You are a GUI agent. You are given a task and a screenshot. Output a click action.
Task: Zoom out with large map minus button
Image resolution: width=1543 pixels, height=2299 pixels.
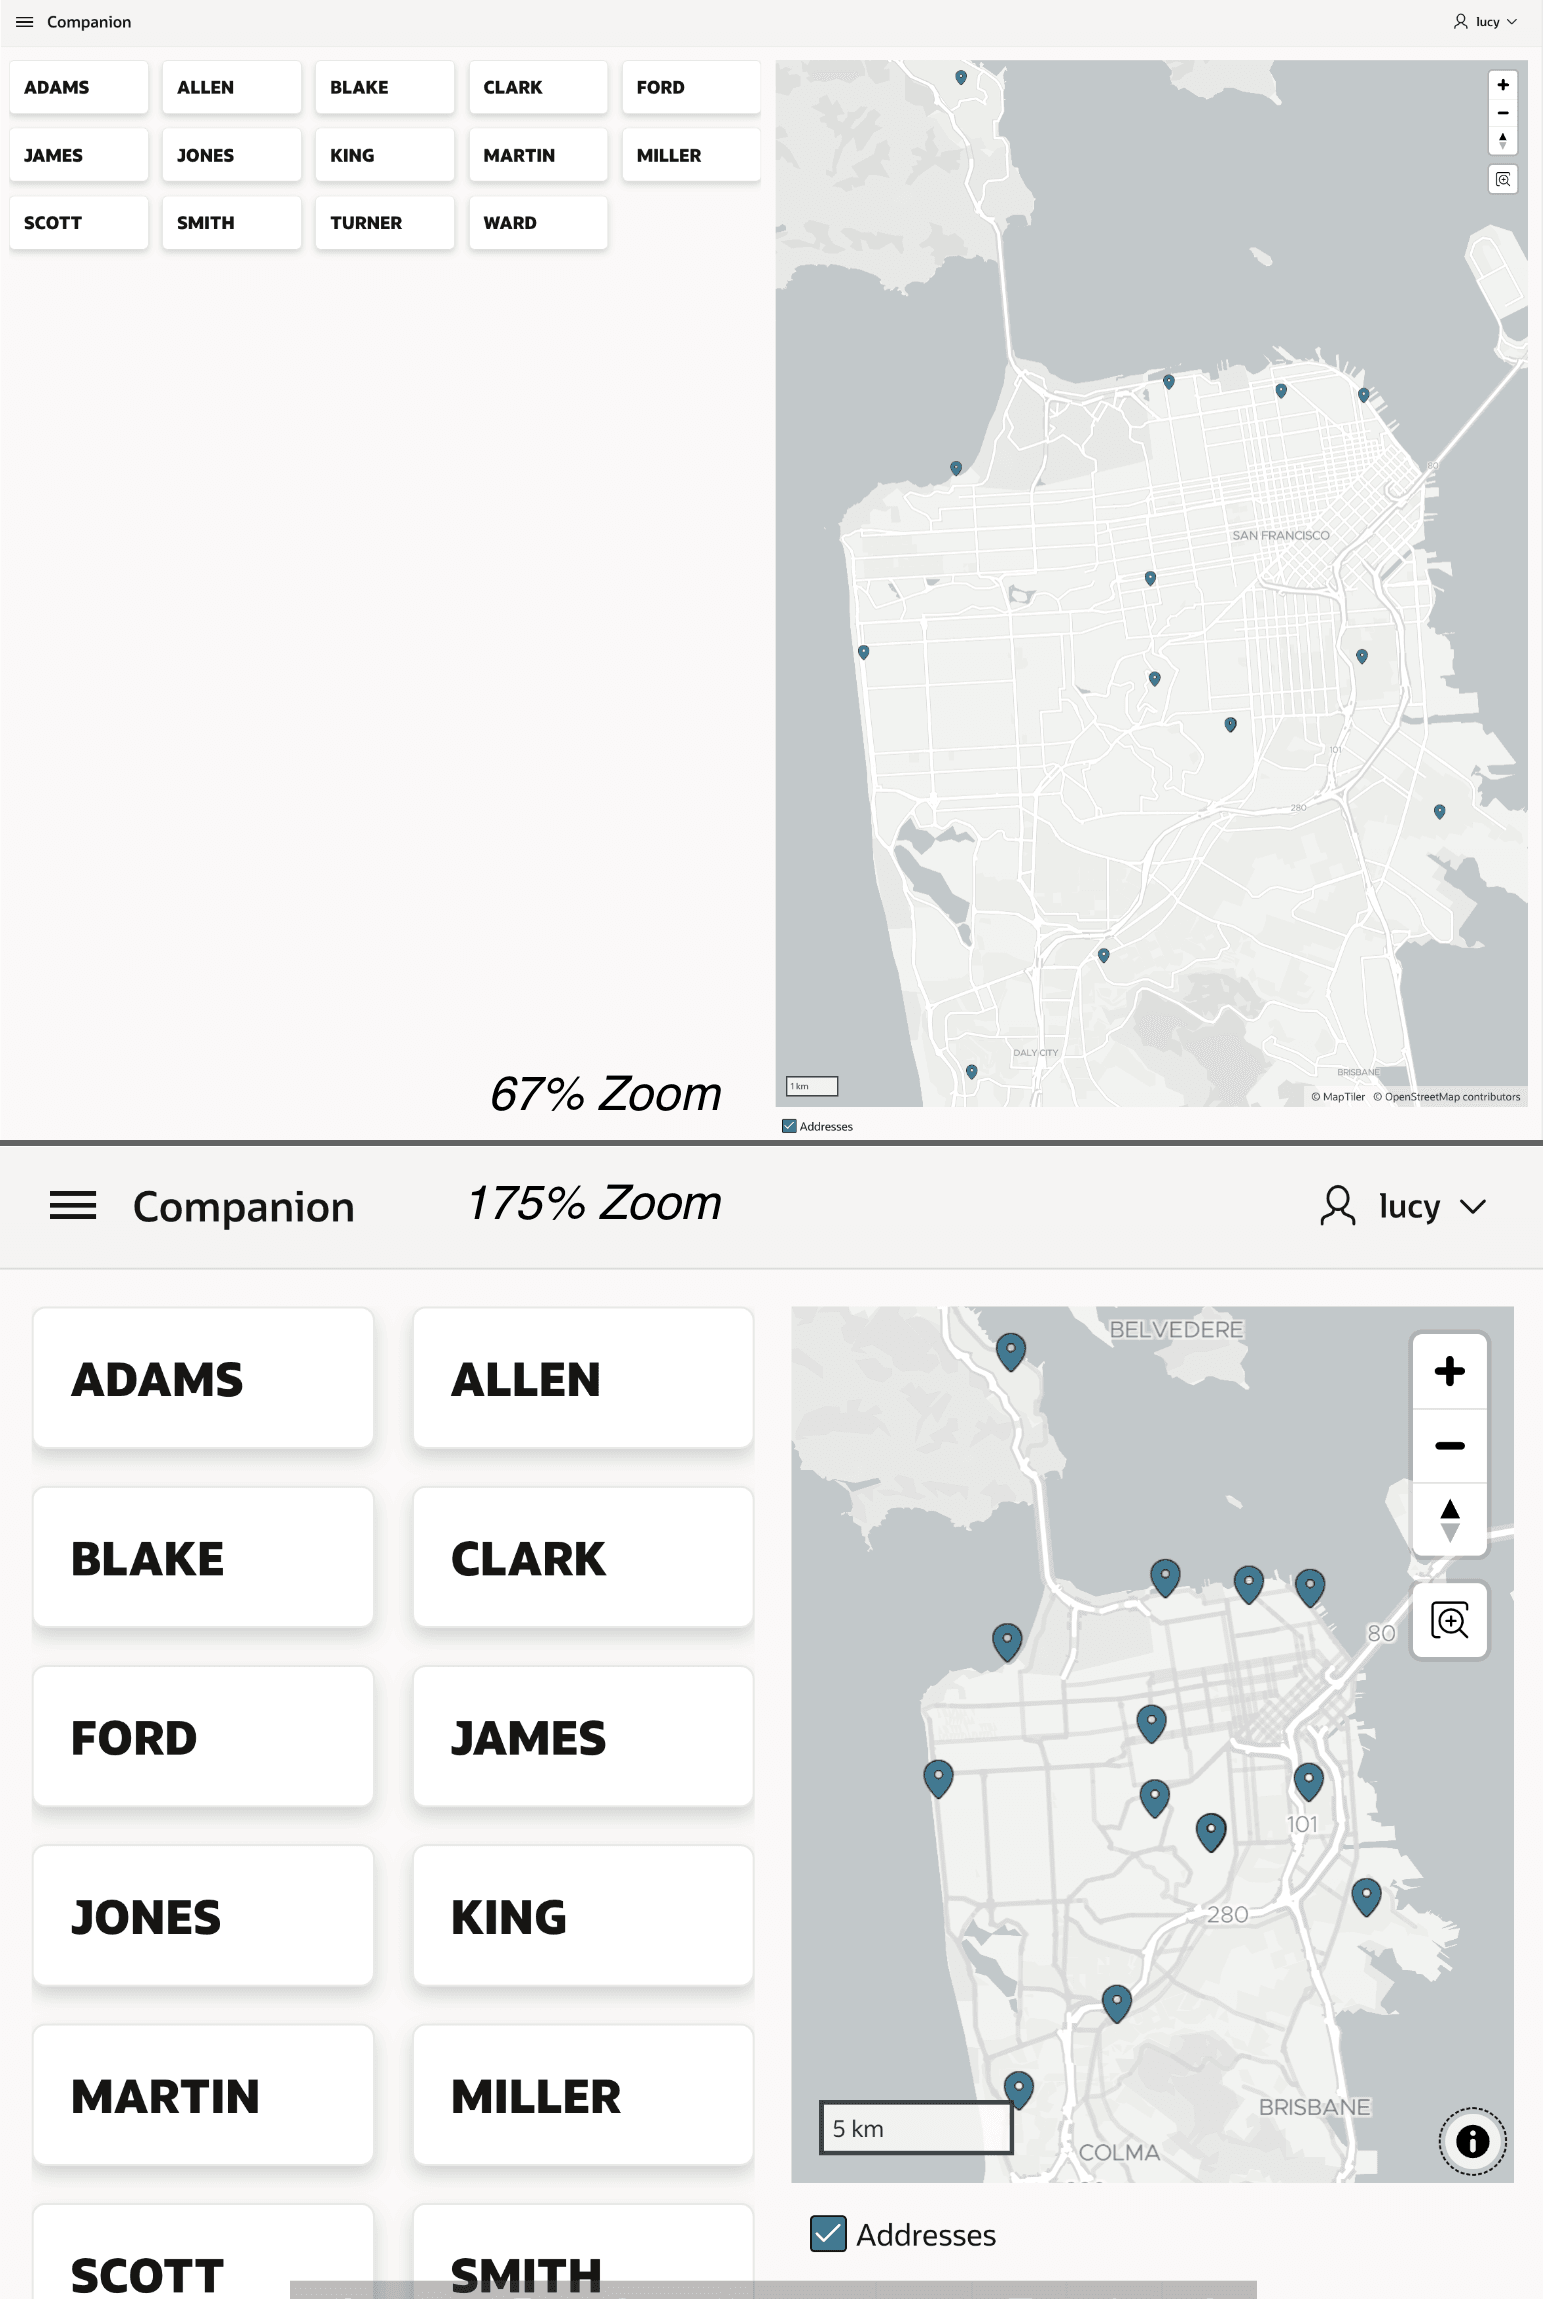coord(1449,1446)
